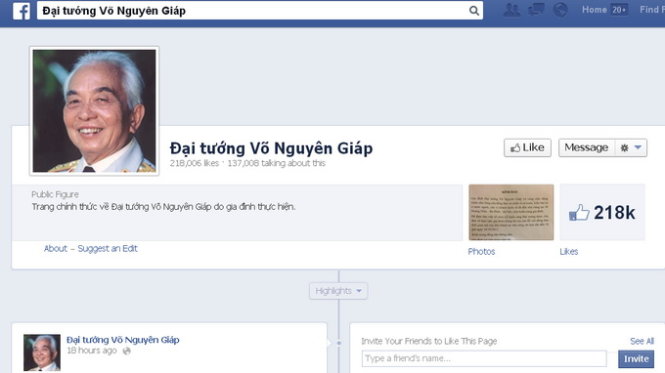Click the Likes label link

[569, 252]
